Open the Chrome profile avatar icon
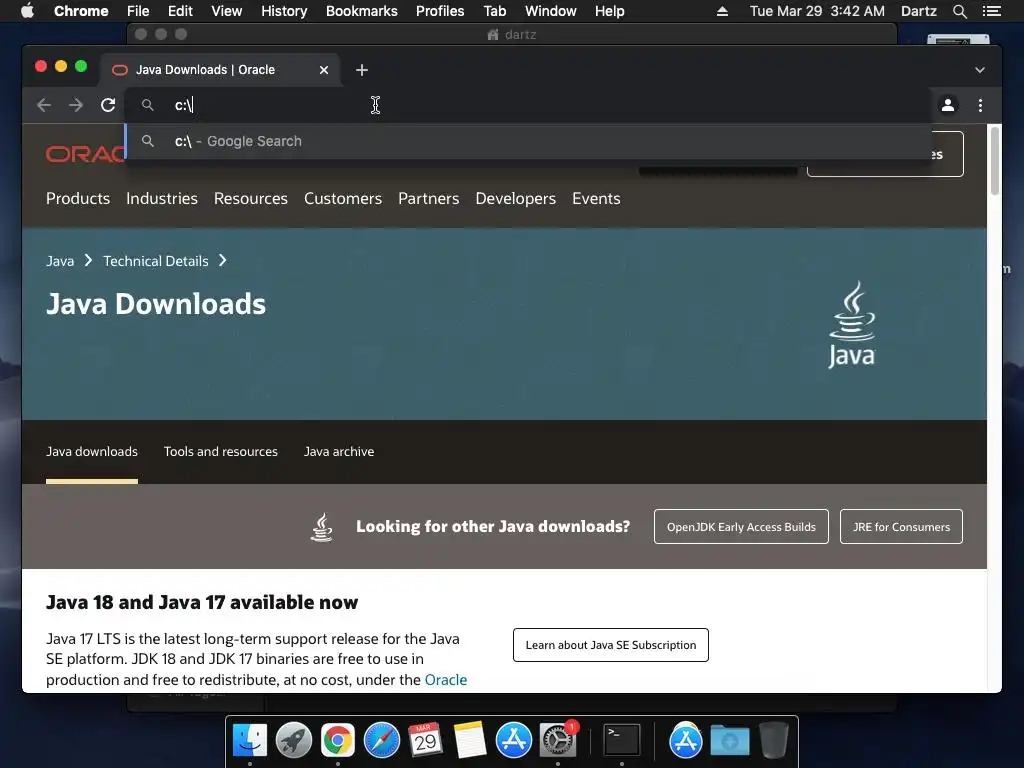 (948, 105)
